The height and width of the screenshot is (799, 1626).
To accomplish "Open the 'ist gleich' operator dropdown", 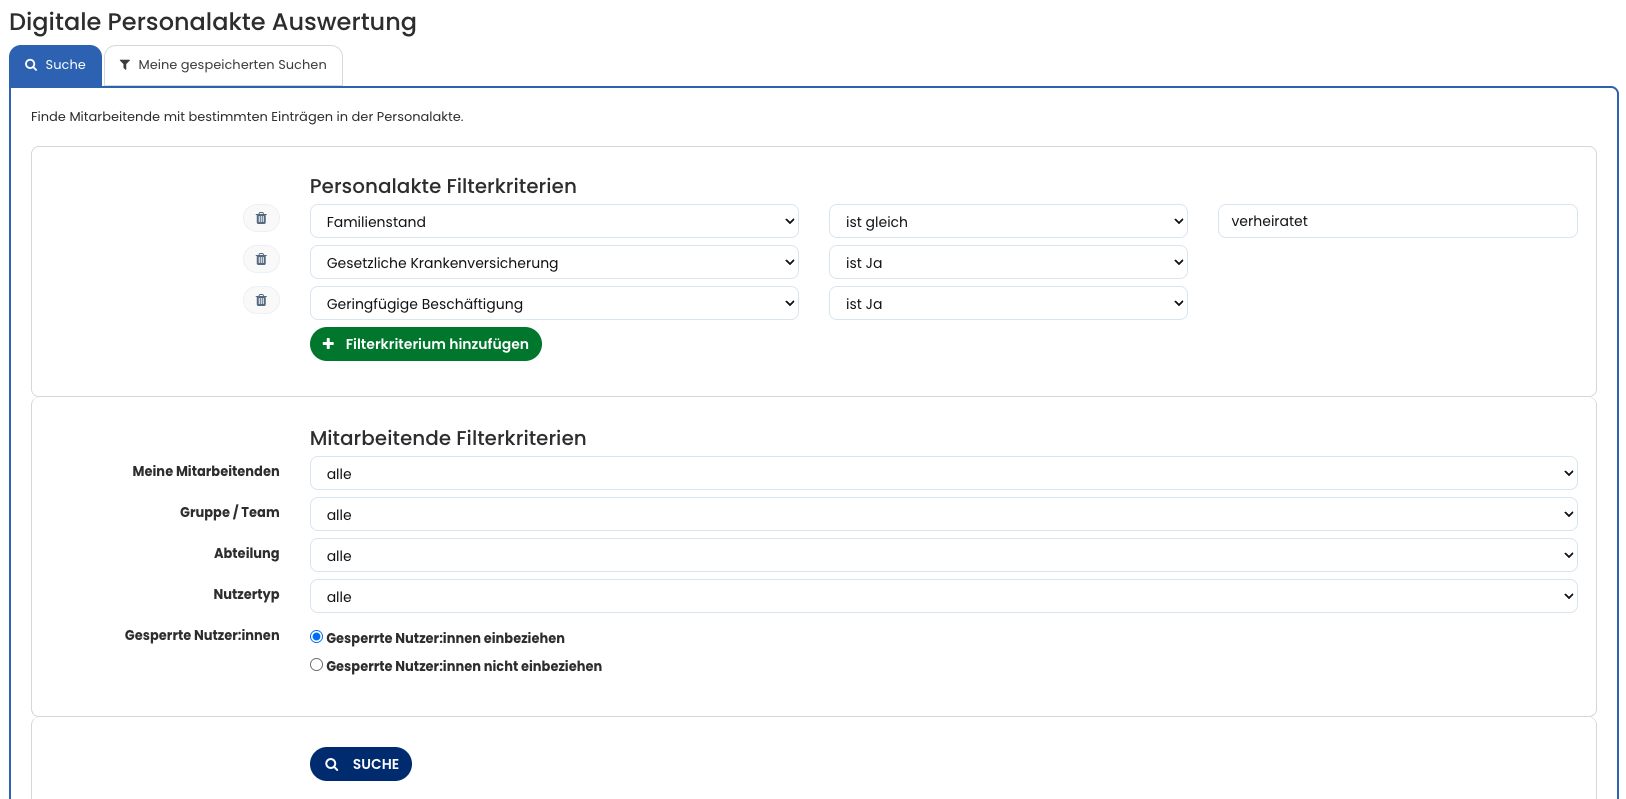I will [1008, 221].
